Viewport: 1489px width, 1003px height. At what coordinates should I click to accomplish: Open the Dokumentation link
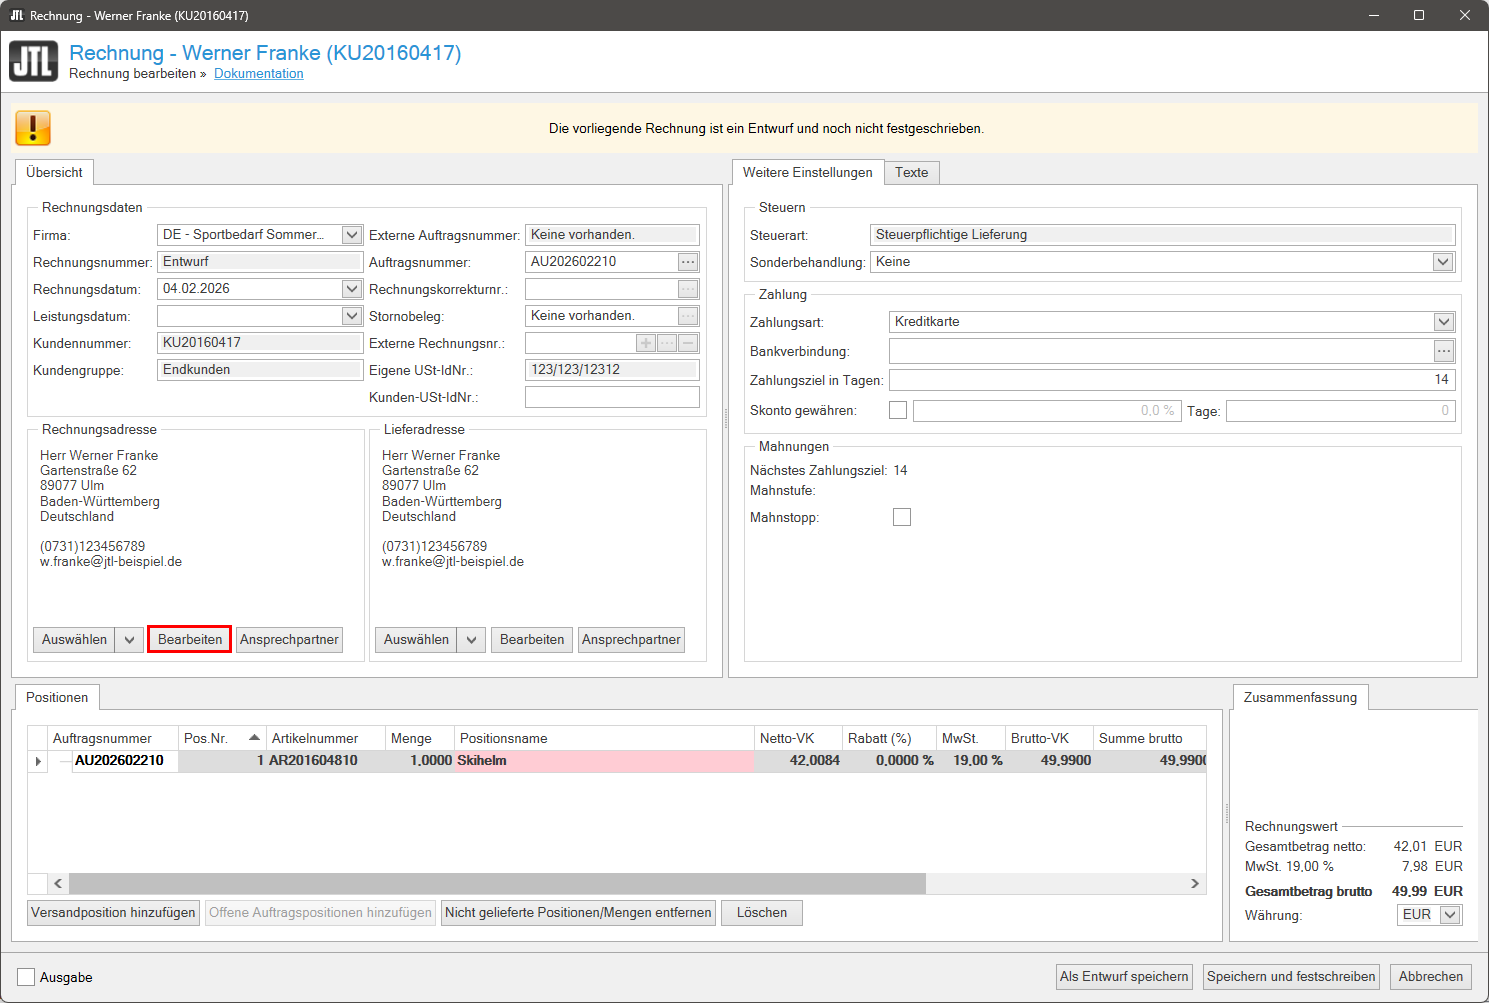coord(259,74)
